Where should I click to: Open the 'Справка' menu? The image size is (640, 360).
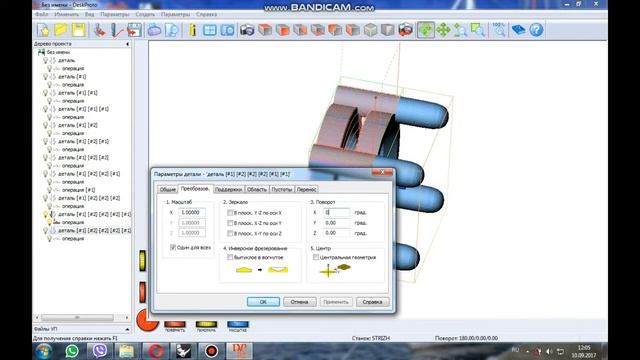click(206, 14)
